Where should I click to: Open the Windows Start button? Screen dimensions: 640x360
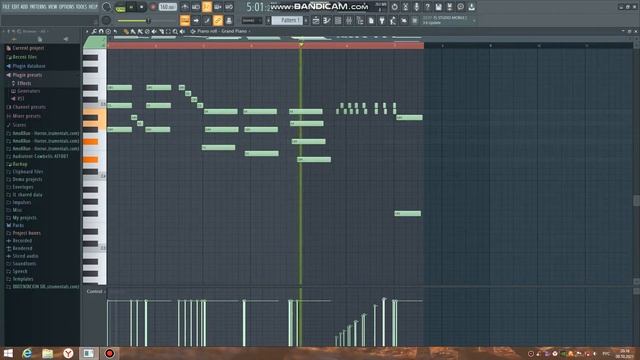point(8,353)
